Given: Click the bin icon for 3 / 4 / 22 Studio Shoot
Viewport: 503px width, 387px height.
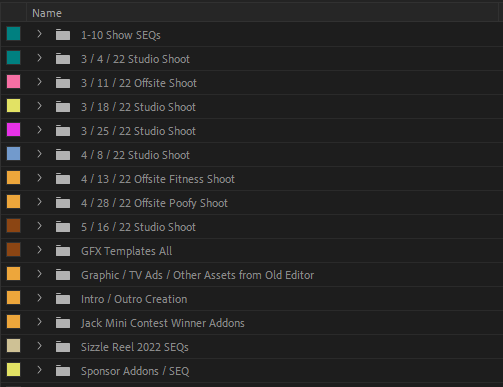Looking at the screenshot, I should pyautogui.click(x=63, y=59).
